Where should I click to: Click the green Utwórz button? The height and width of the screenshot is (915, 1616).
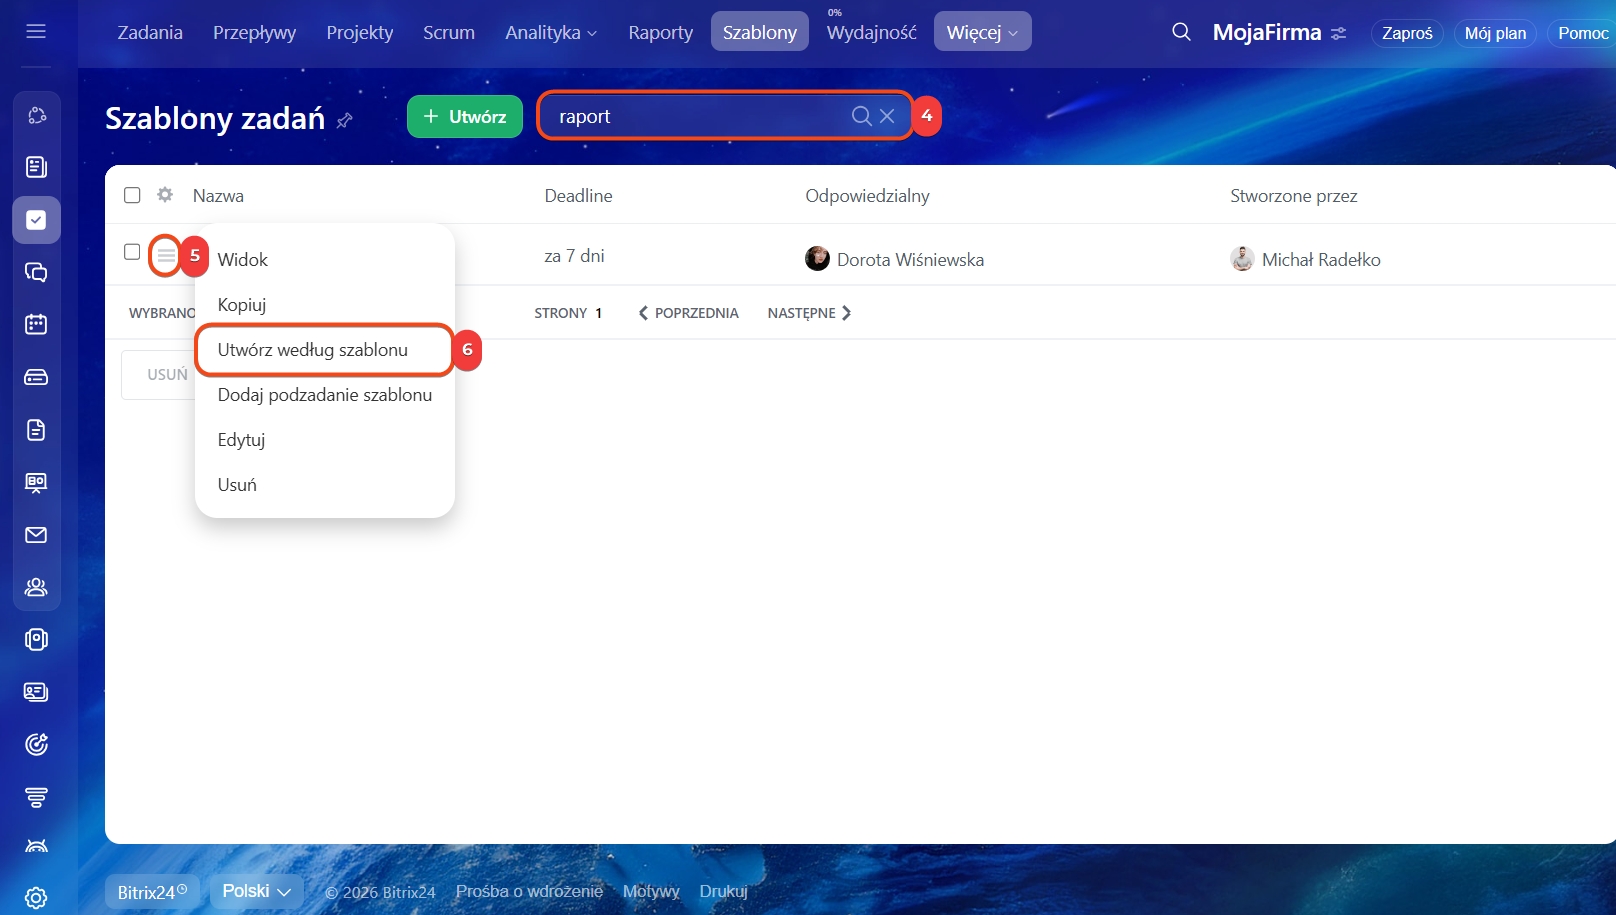click(465, 117)
